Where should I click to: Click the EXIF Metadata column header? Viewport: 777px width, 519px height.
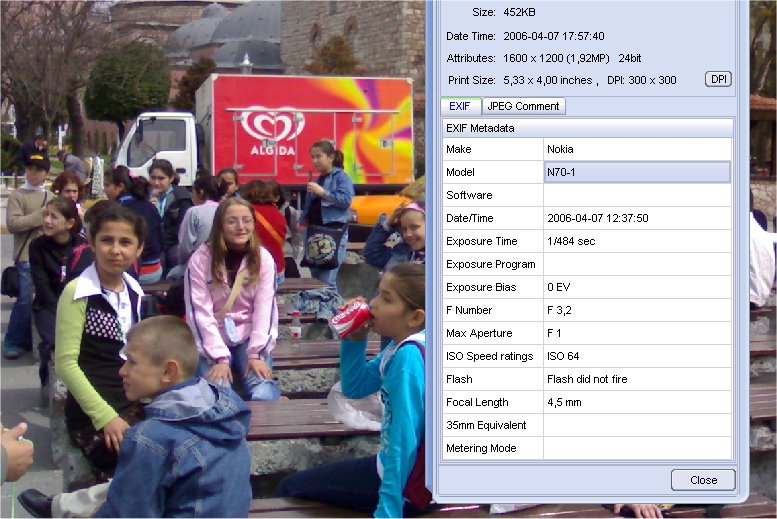587,128
